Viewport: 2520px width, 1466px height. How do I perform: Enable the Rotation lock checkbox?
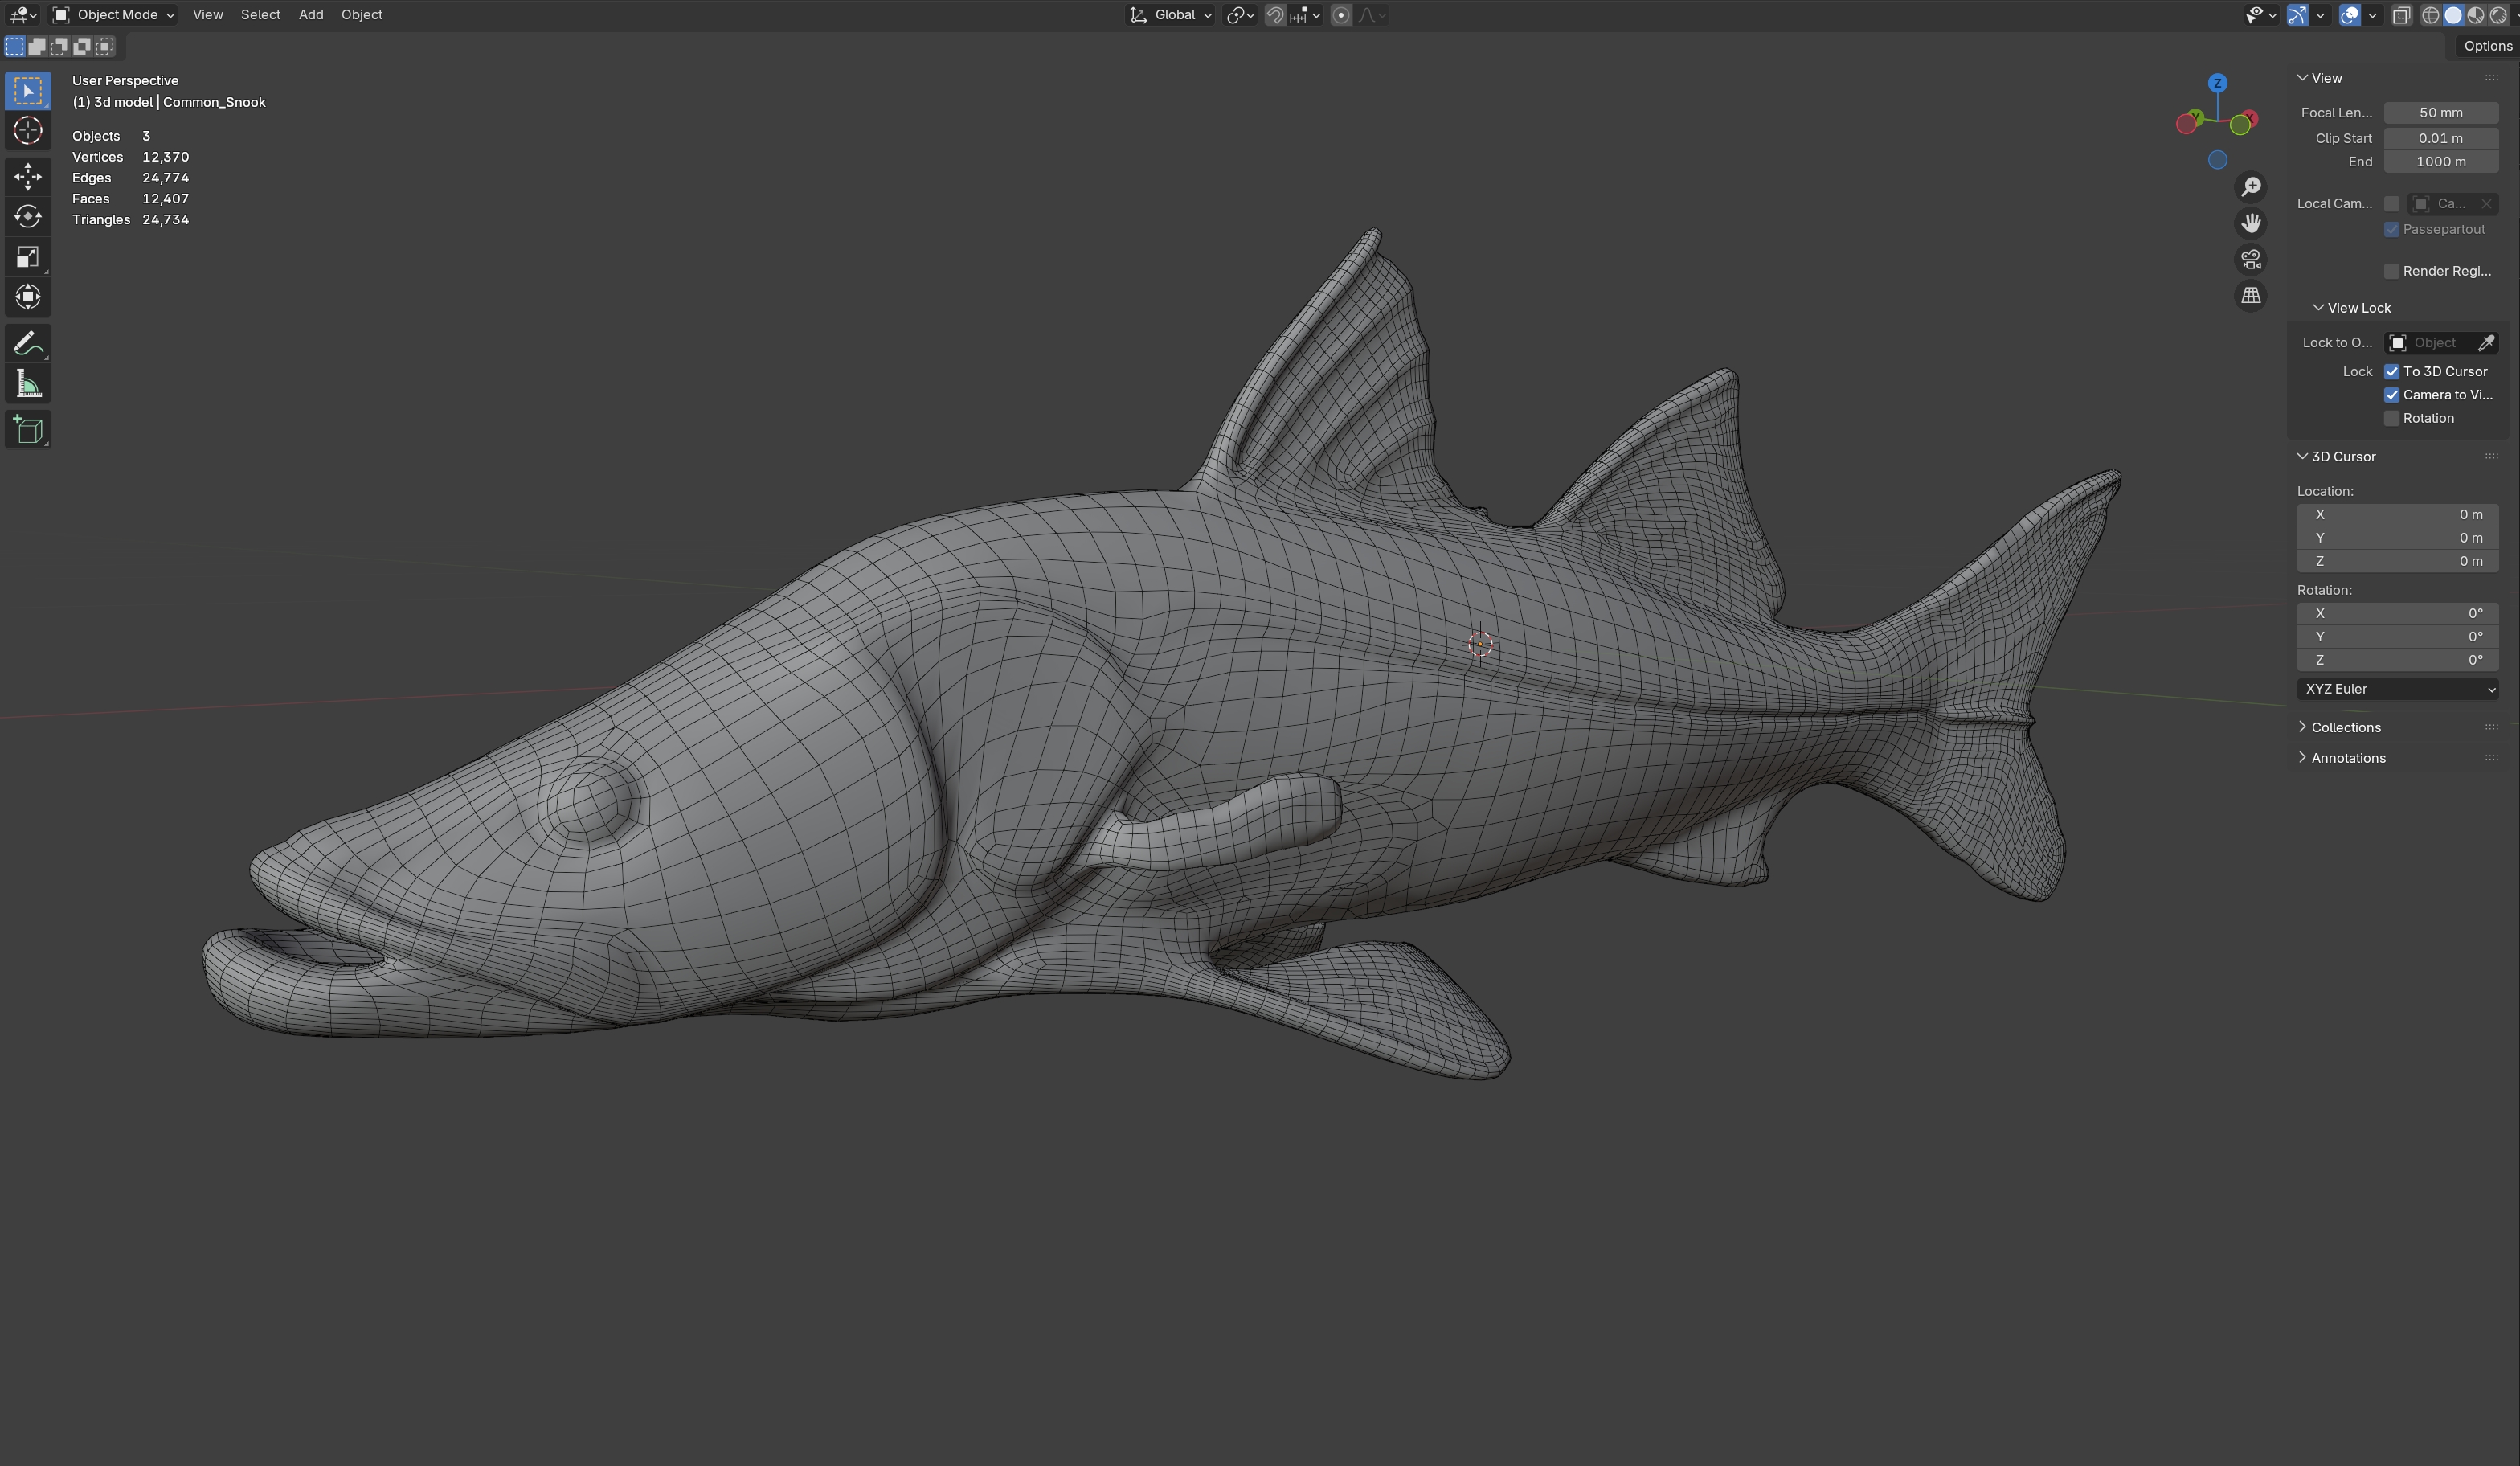[x=2392, y=418]
